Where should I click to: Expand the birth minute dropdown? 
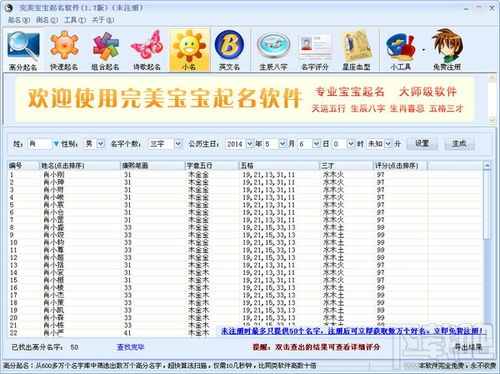coord(388,144)
